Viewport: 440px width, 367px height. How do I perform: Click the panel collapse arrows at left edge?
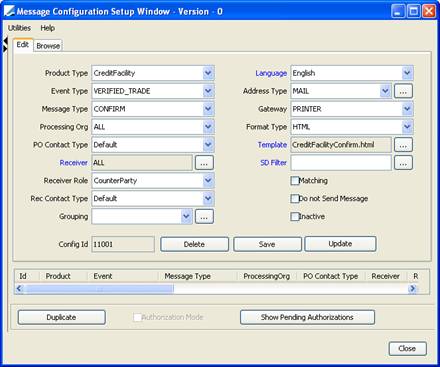coord(5,45)
